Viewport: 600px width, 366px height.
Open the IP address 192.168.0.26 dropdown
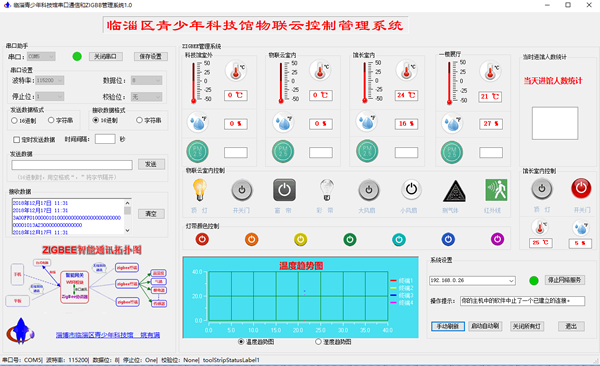tap(472, 281)
